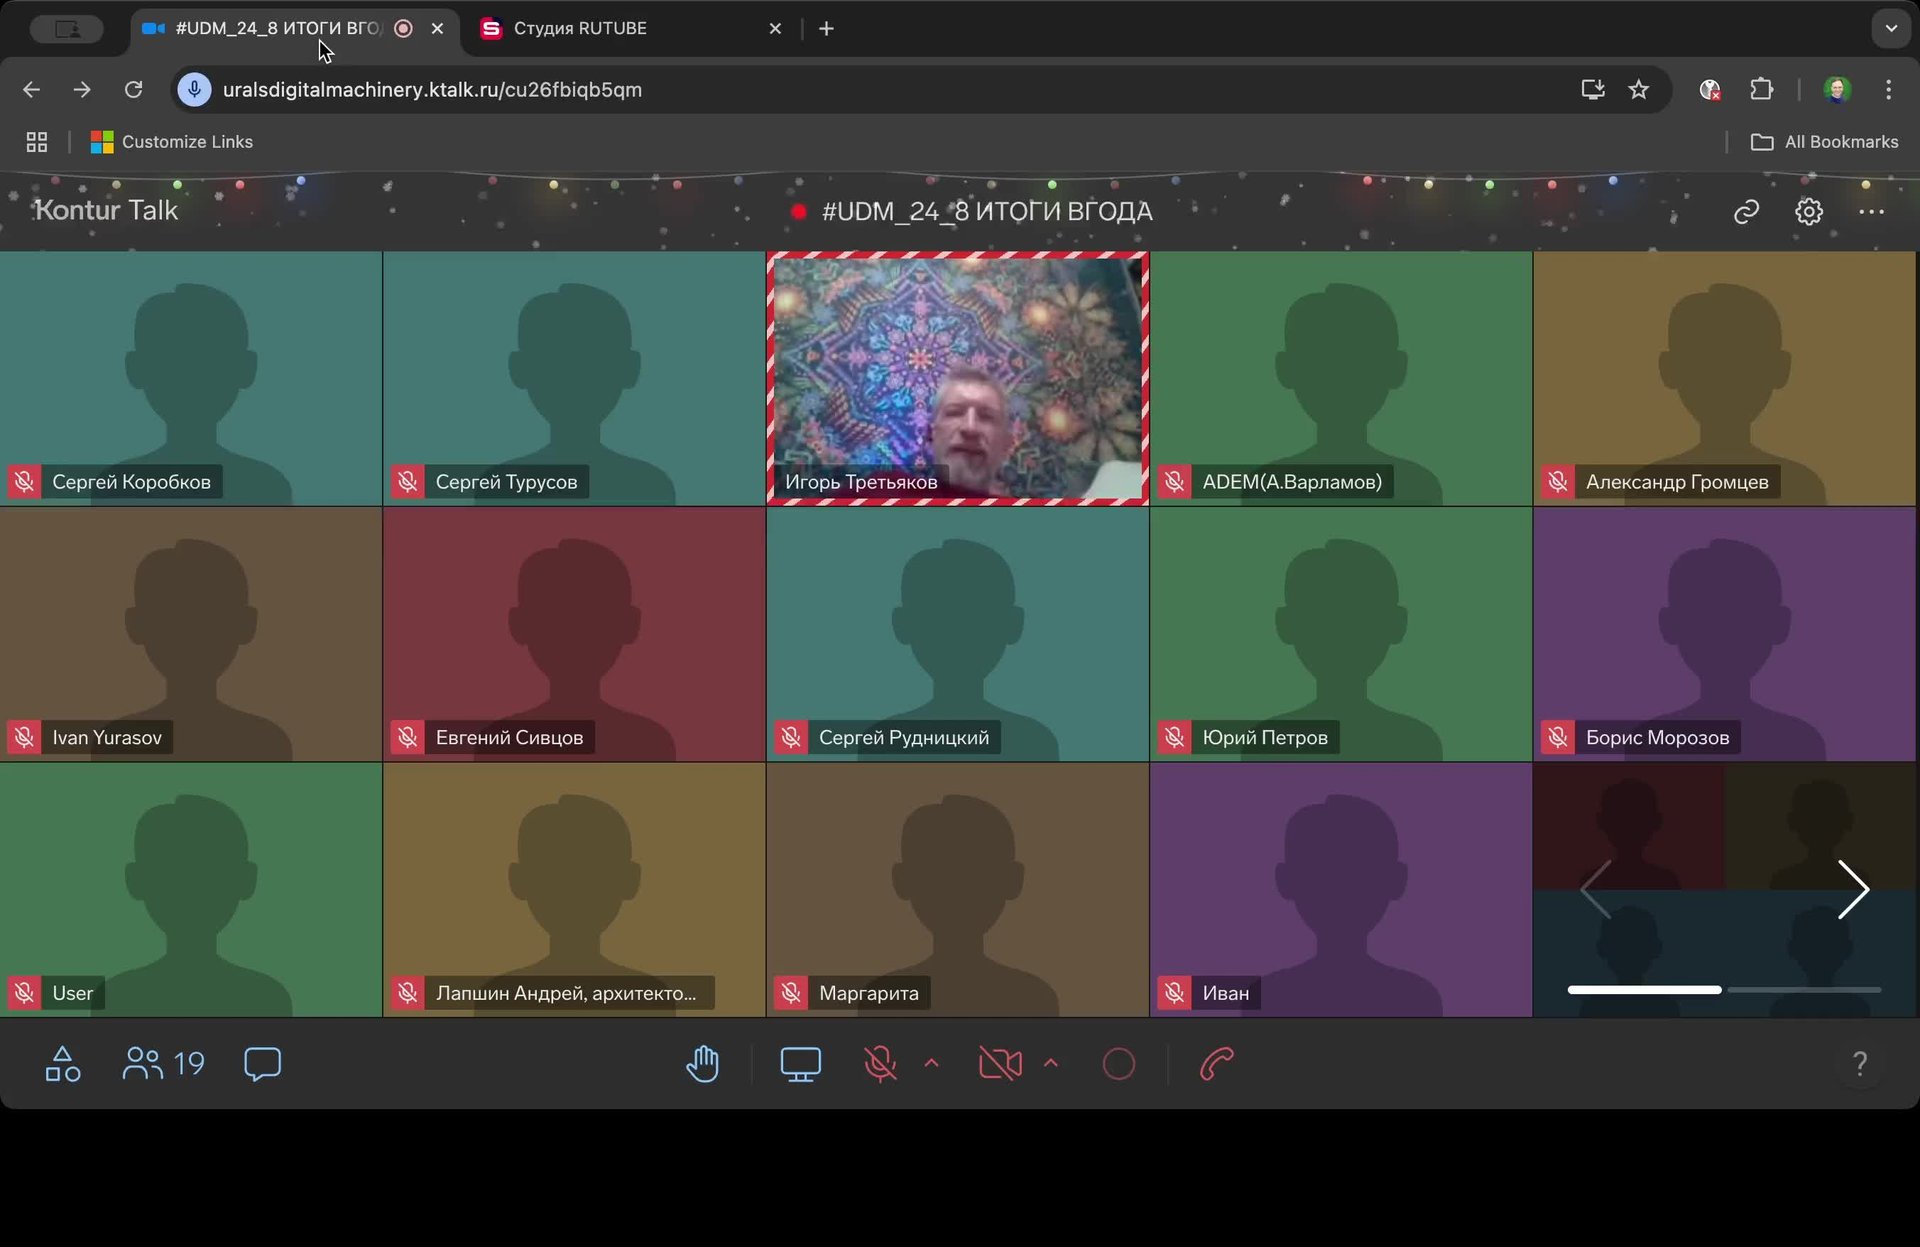Raise hand in the meeting

click(703, 1064)
